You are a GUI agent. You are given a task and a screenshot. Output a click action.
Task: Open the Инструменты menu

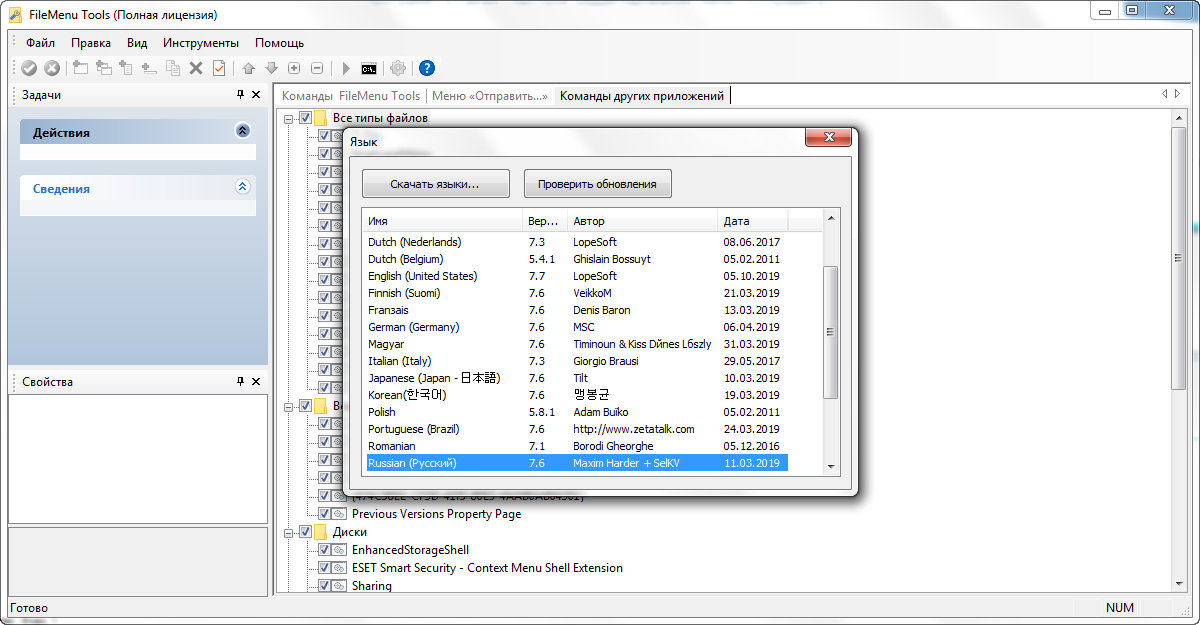201,43
